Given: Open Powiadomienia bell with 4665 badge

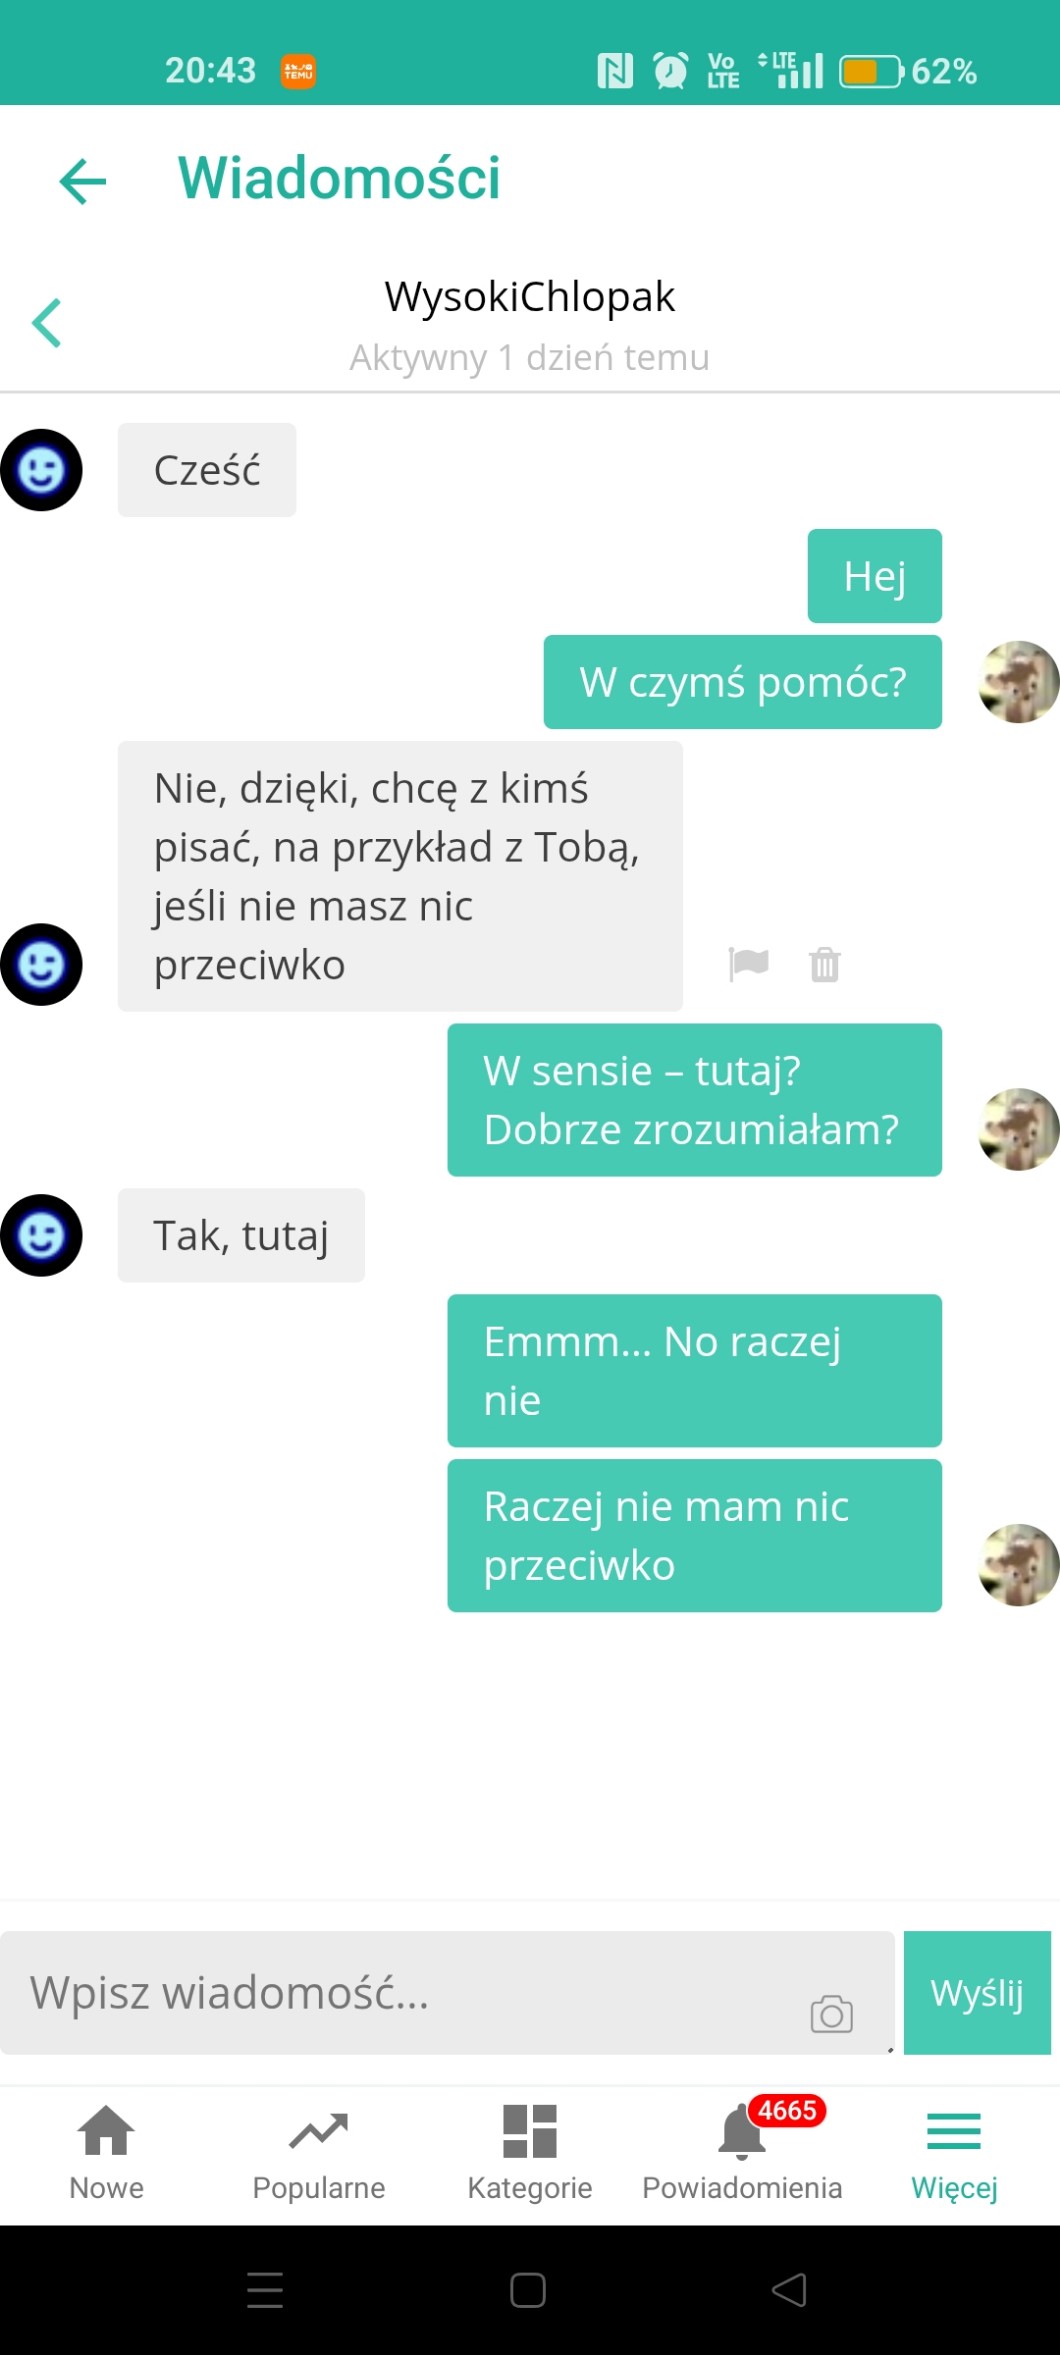Looking at the screenshot, I should click(x=742, y=2152).
